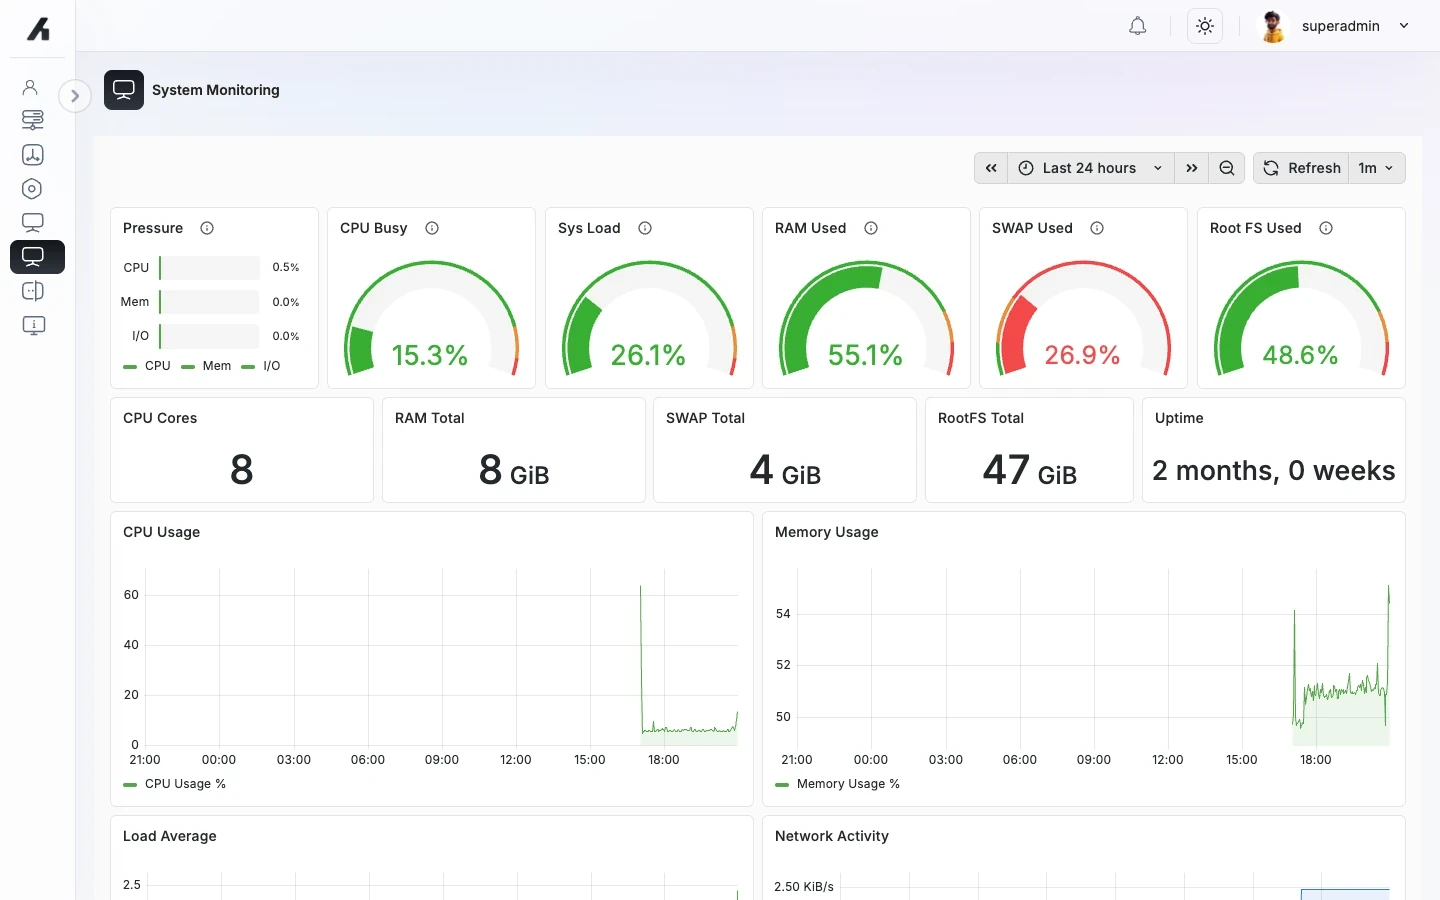Open the hexagon settings icon in the sidebar
The height and width of the screenshot is (900, 1440).
[32, 189]
